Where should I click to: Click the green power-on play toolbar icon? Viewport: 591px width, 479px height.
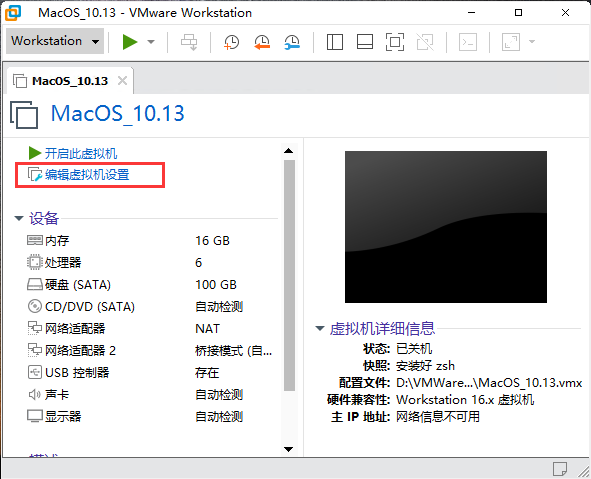[130, 41]
